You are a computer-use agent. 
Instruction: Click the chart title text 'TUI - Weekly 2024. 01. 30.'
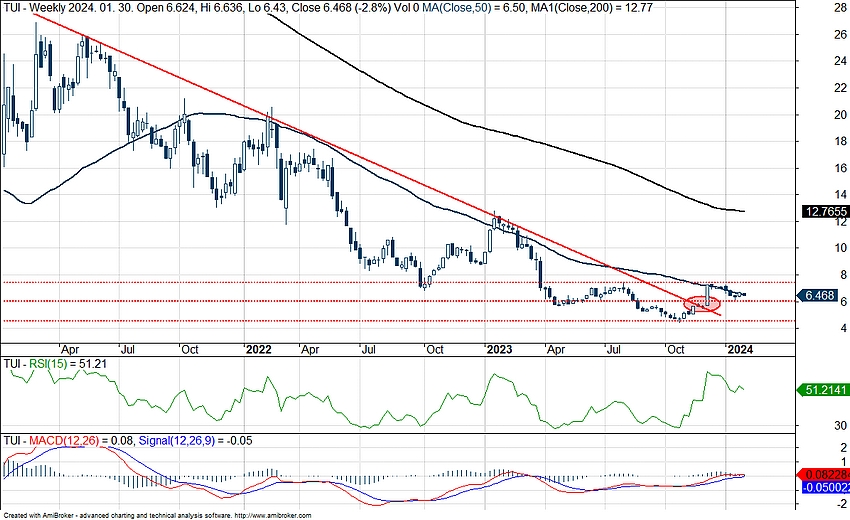68,7
